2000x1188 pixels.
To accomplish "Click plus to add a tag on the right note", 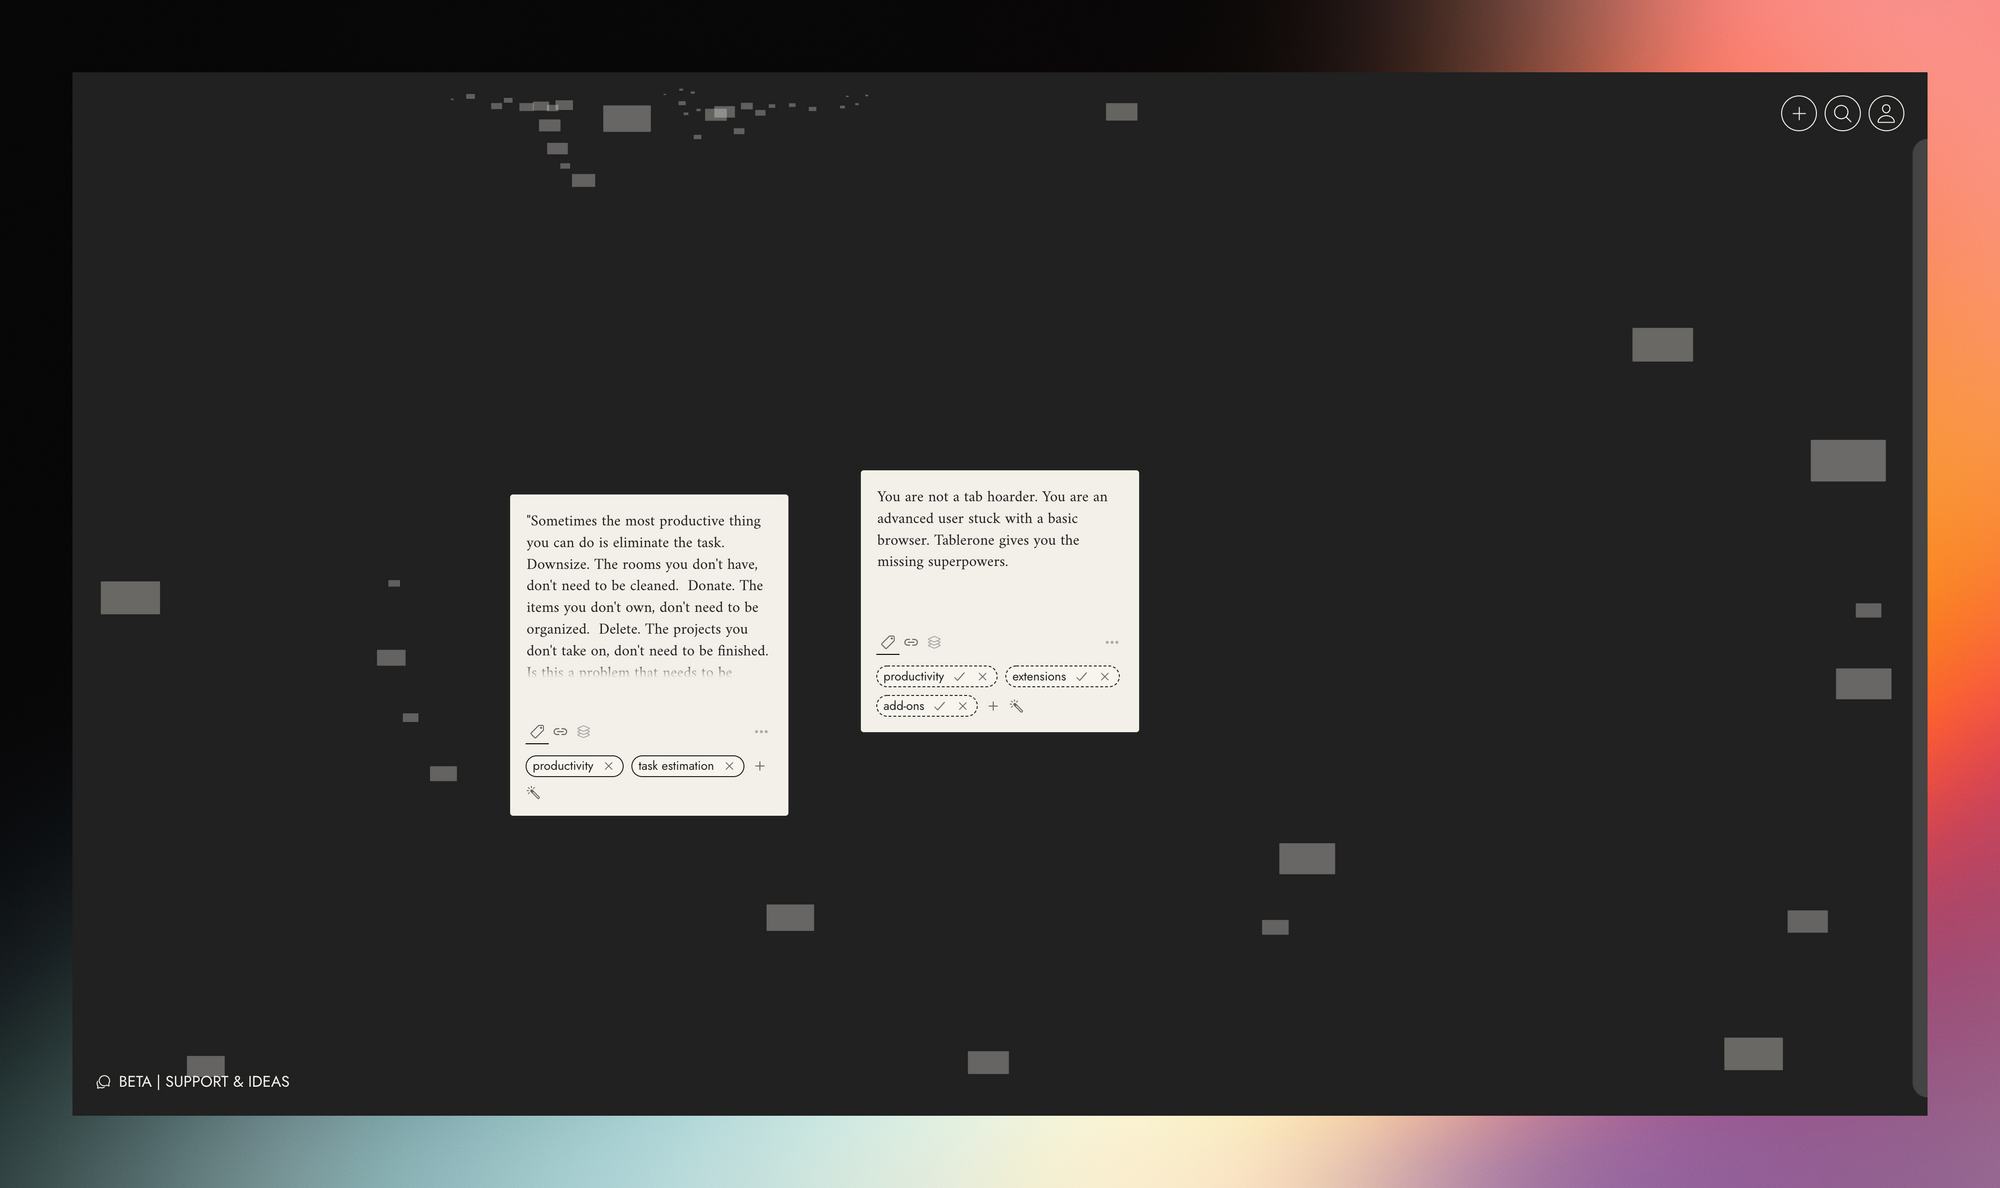I will pos(993,706).
